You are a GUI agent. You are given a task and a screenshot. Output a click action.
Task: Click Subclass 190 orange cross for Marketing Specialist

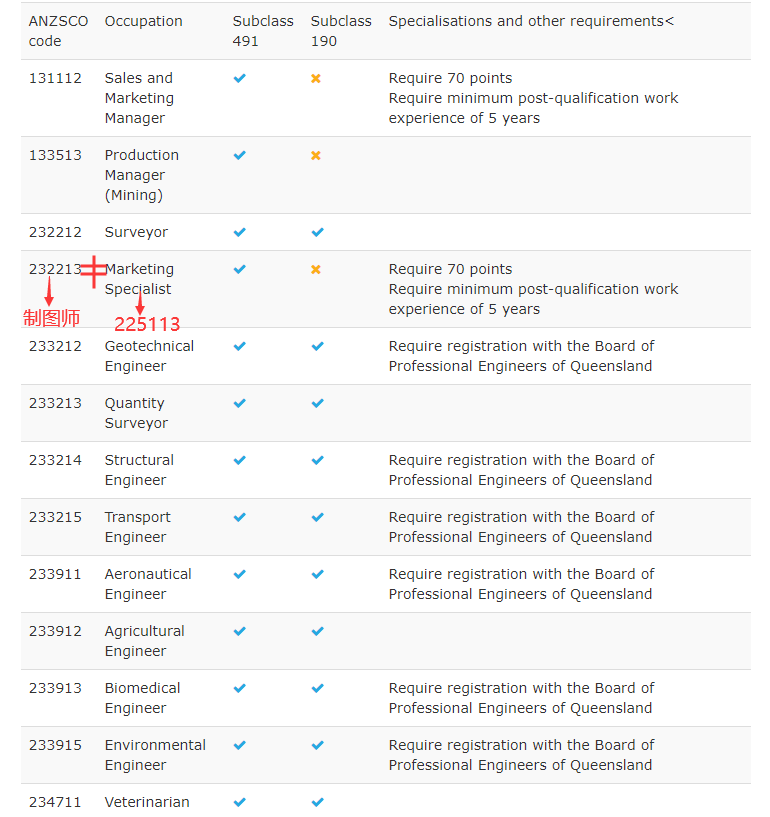(316, 269)
